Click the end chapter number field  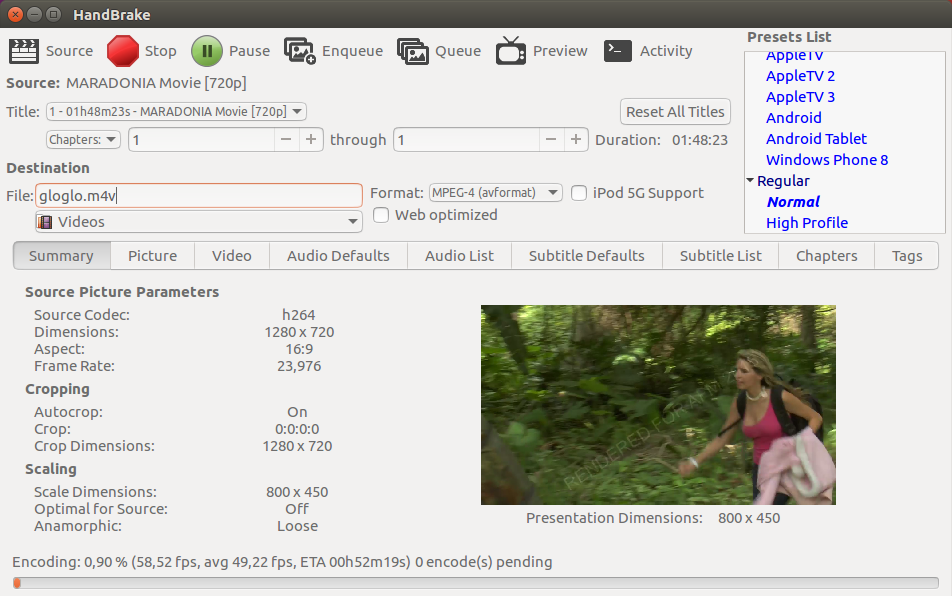tap(466, 140)
